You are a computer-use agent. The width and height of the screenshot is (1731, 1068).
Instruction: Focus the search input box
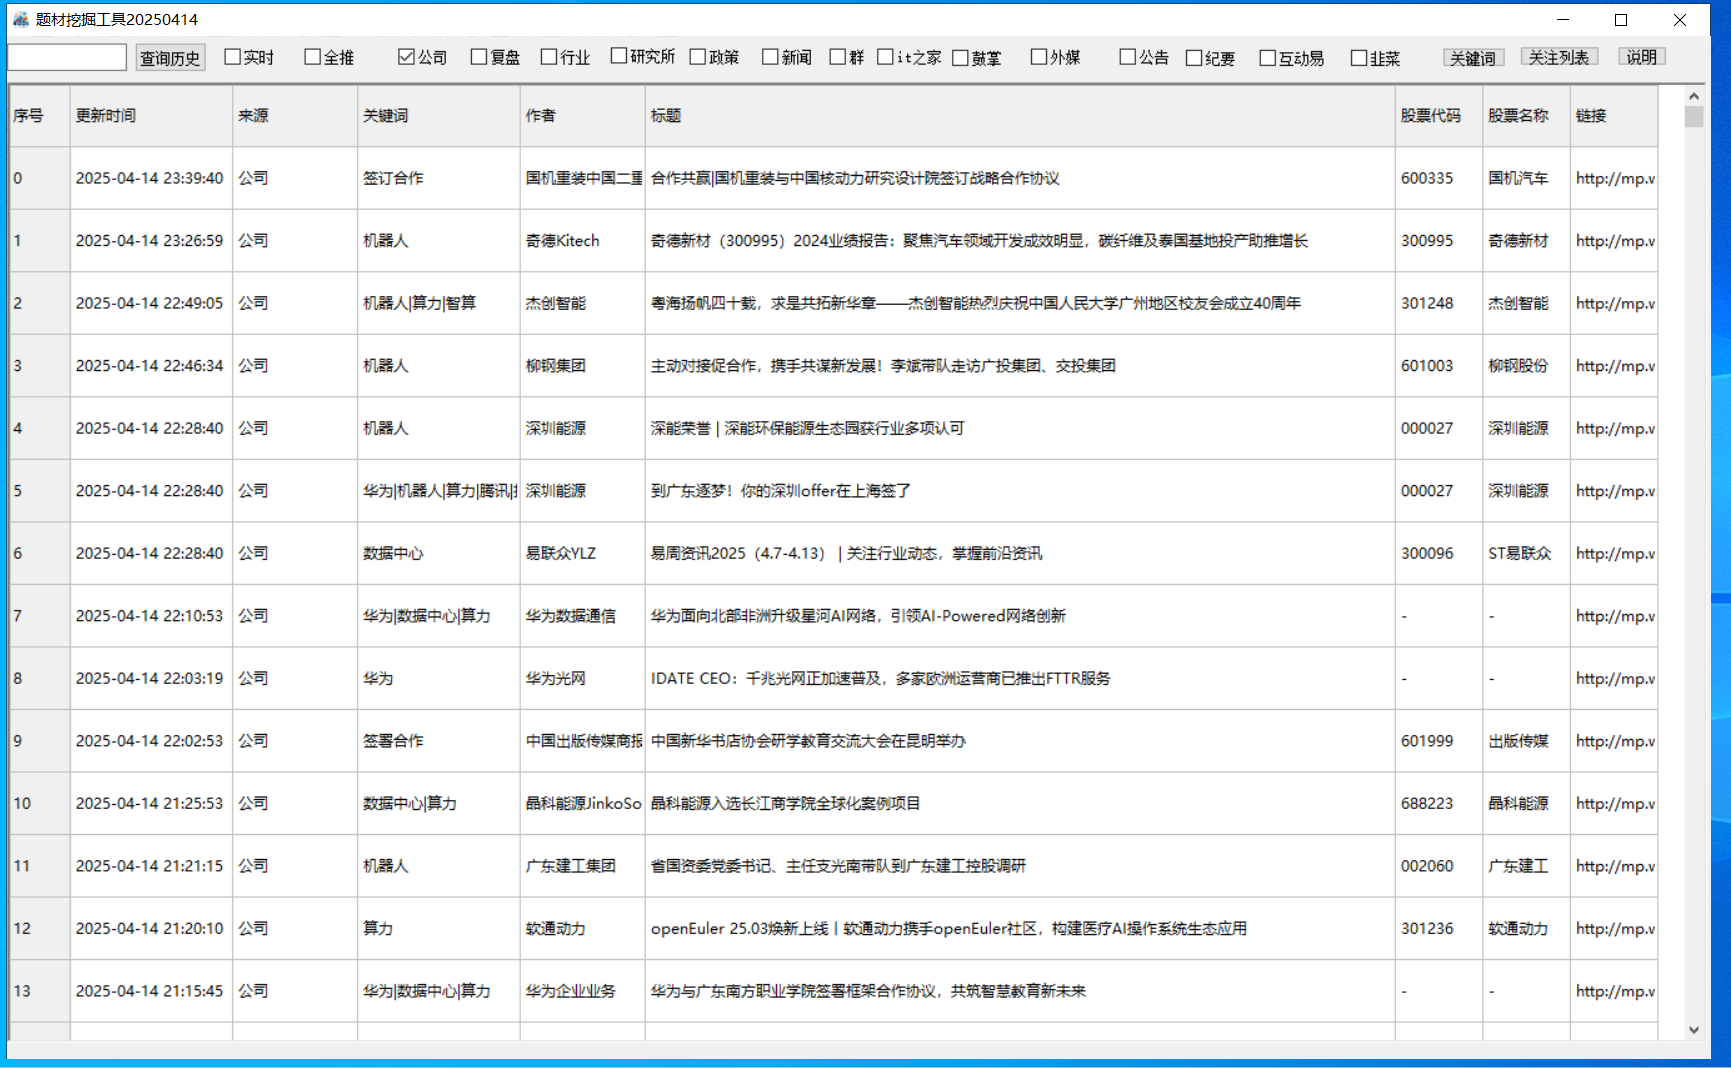(67, 57)
